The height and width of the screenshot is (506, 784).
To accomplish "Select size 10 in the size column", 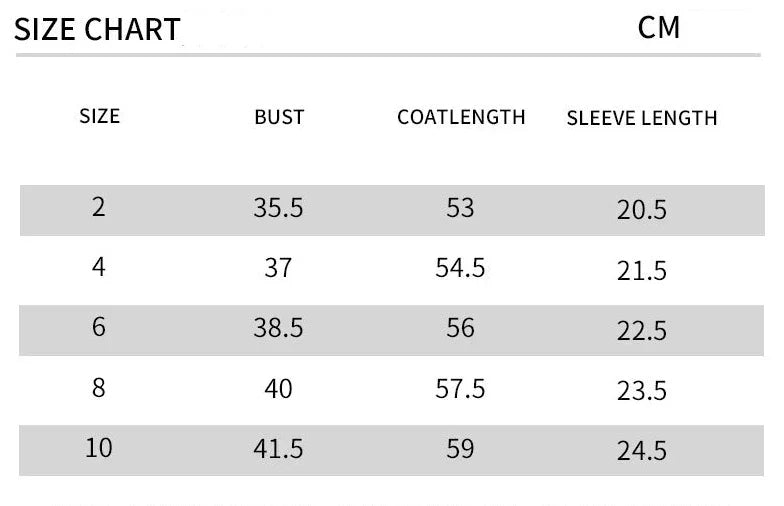I will [99, 448].
